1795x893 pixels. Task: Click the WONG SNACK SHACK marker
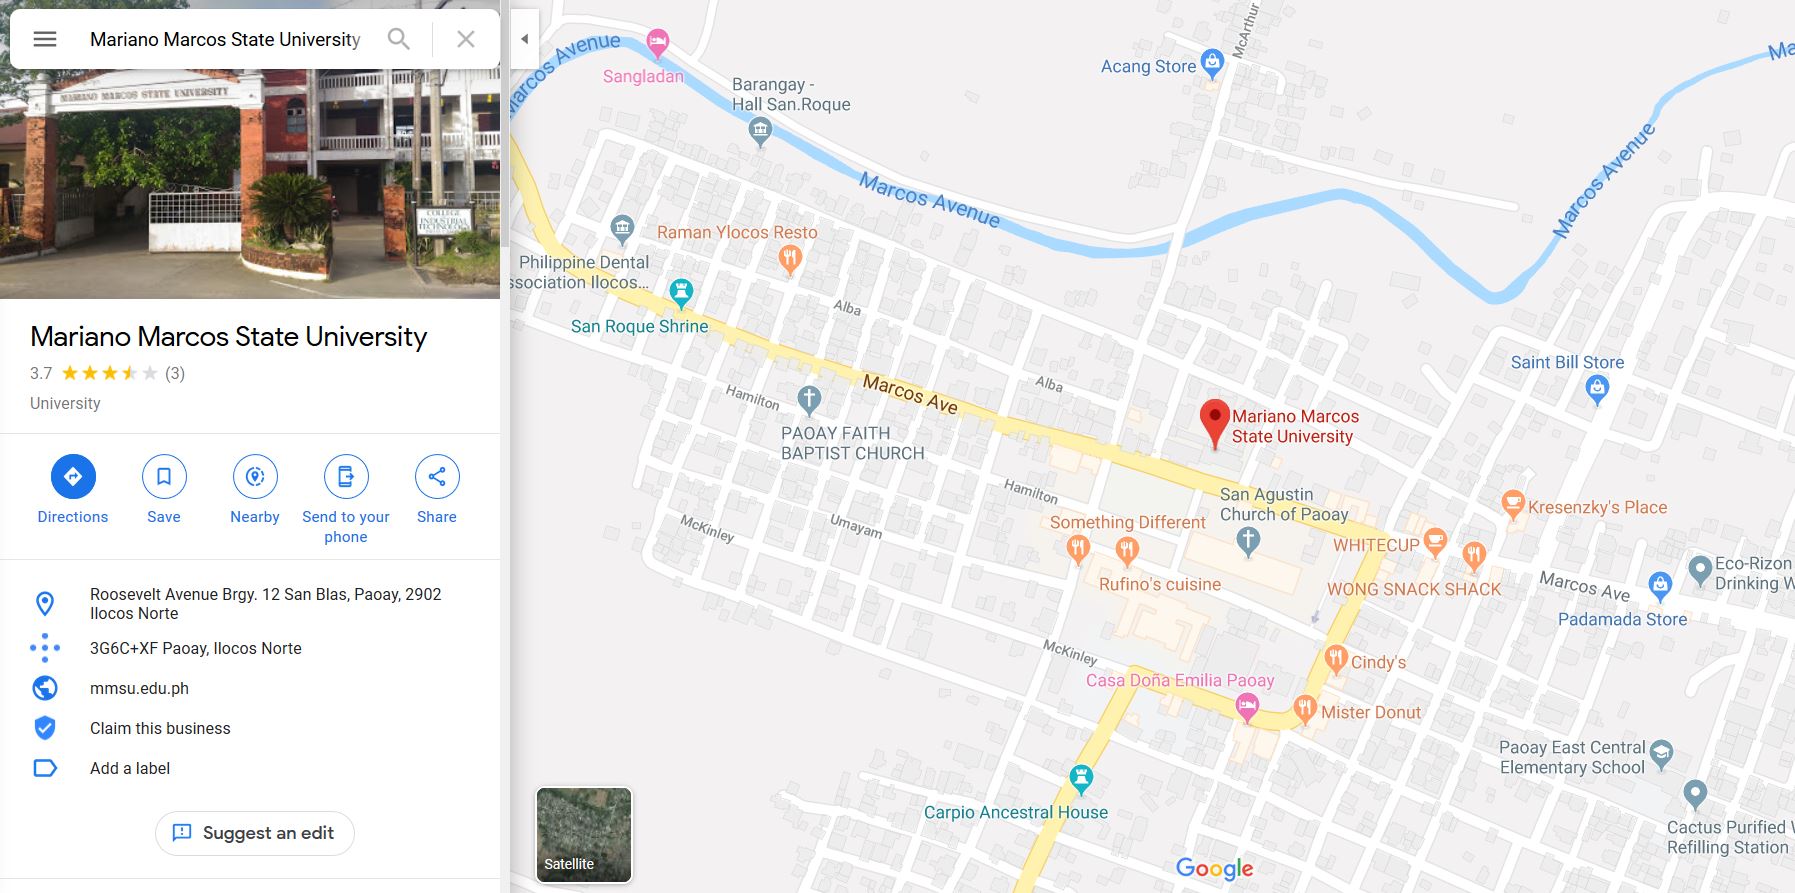click(x=1474, y=555)
